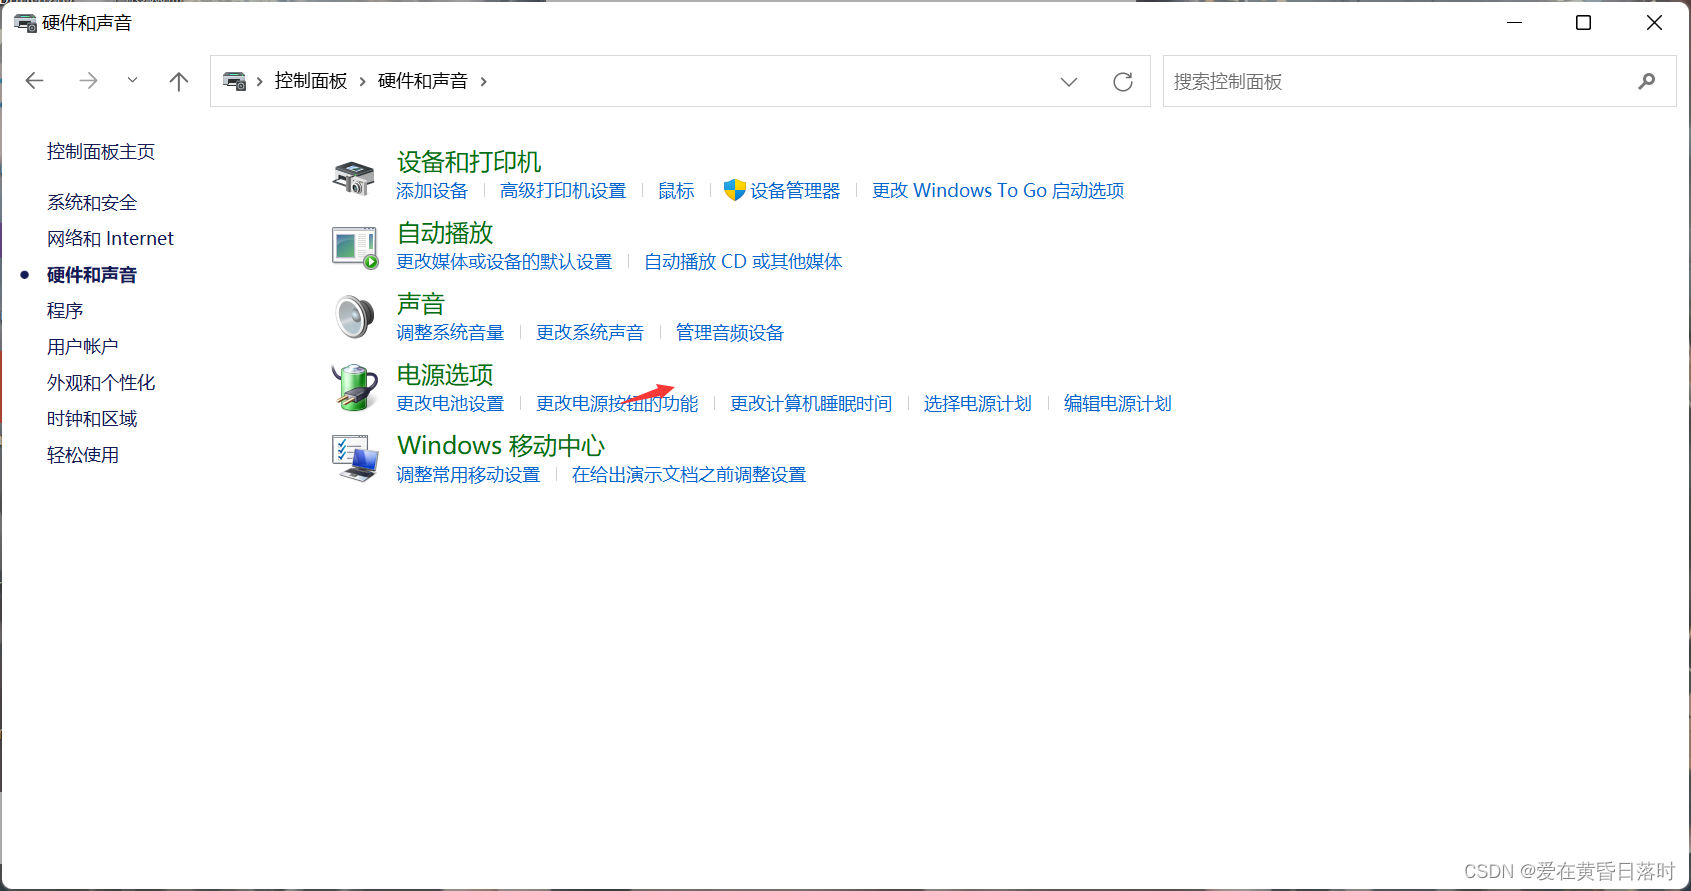Open 设备管理器 link
Screen dimensions: 1691x891
[795, 191]
